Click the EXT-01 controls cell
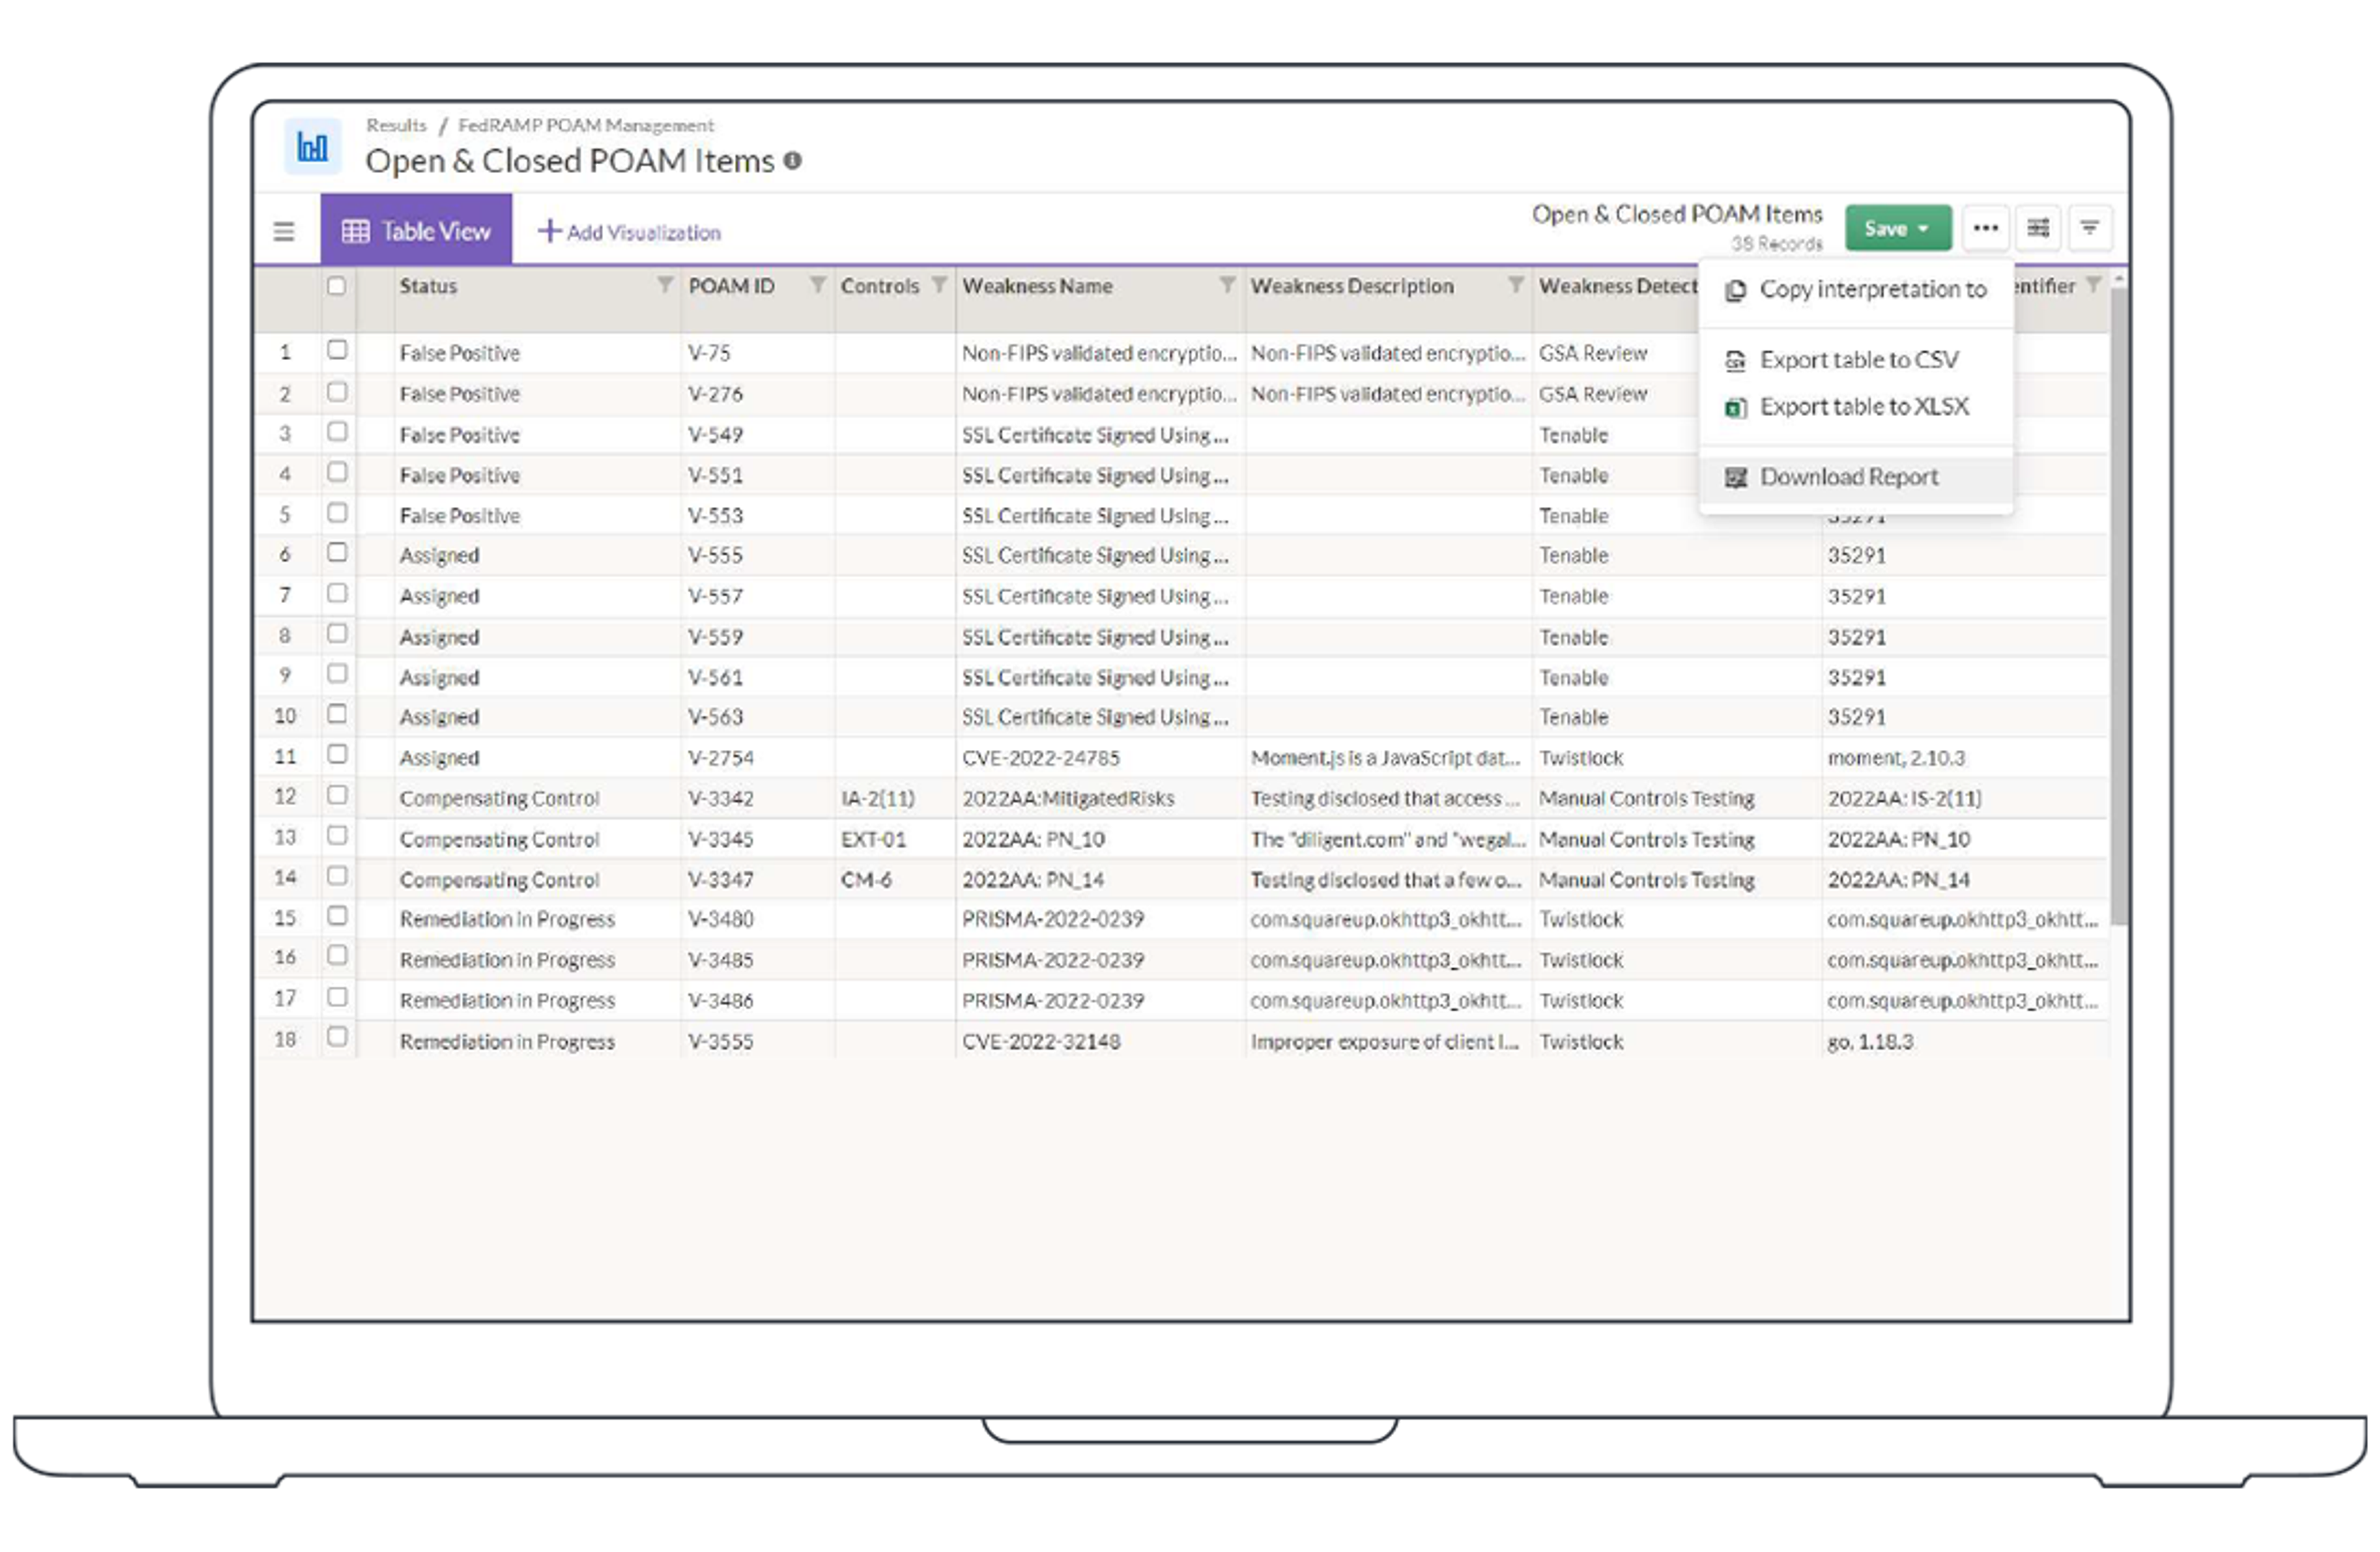The image size is (2380, 1552). (x=896, y=840)
